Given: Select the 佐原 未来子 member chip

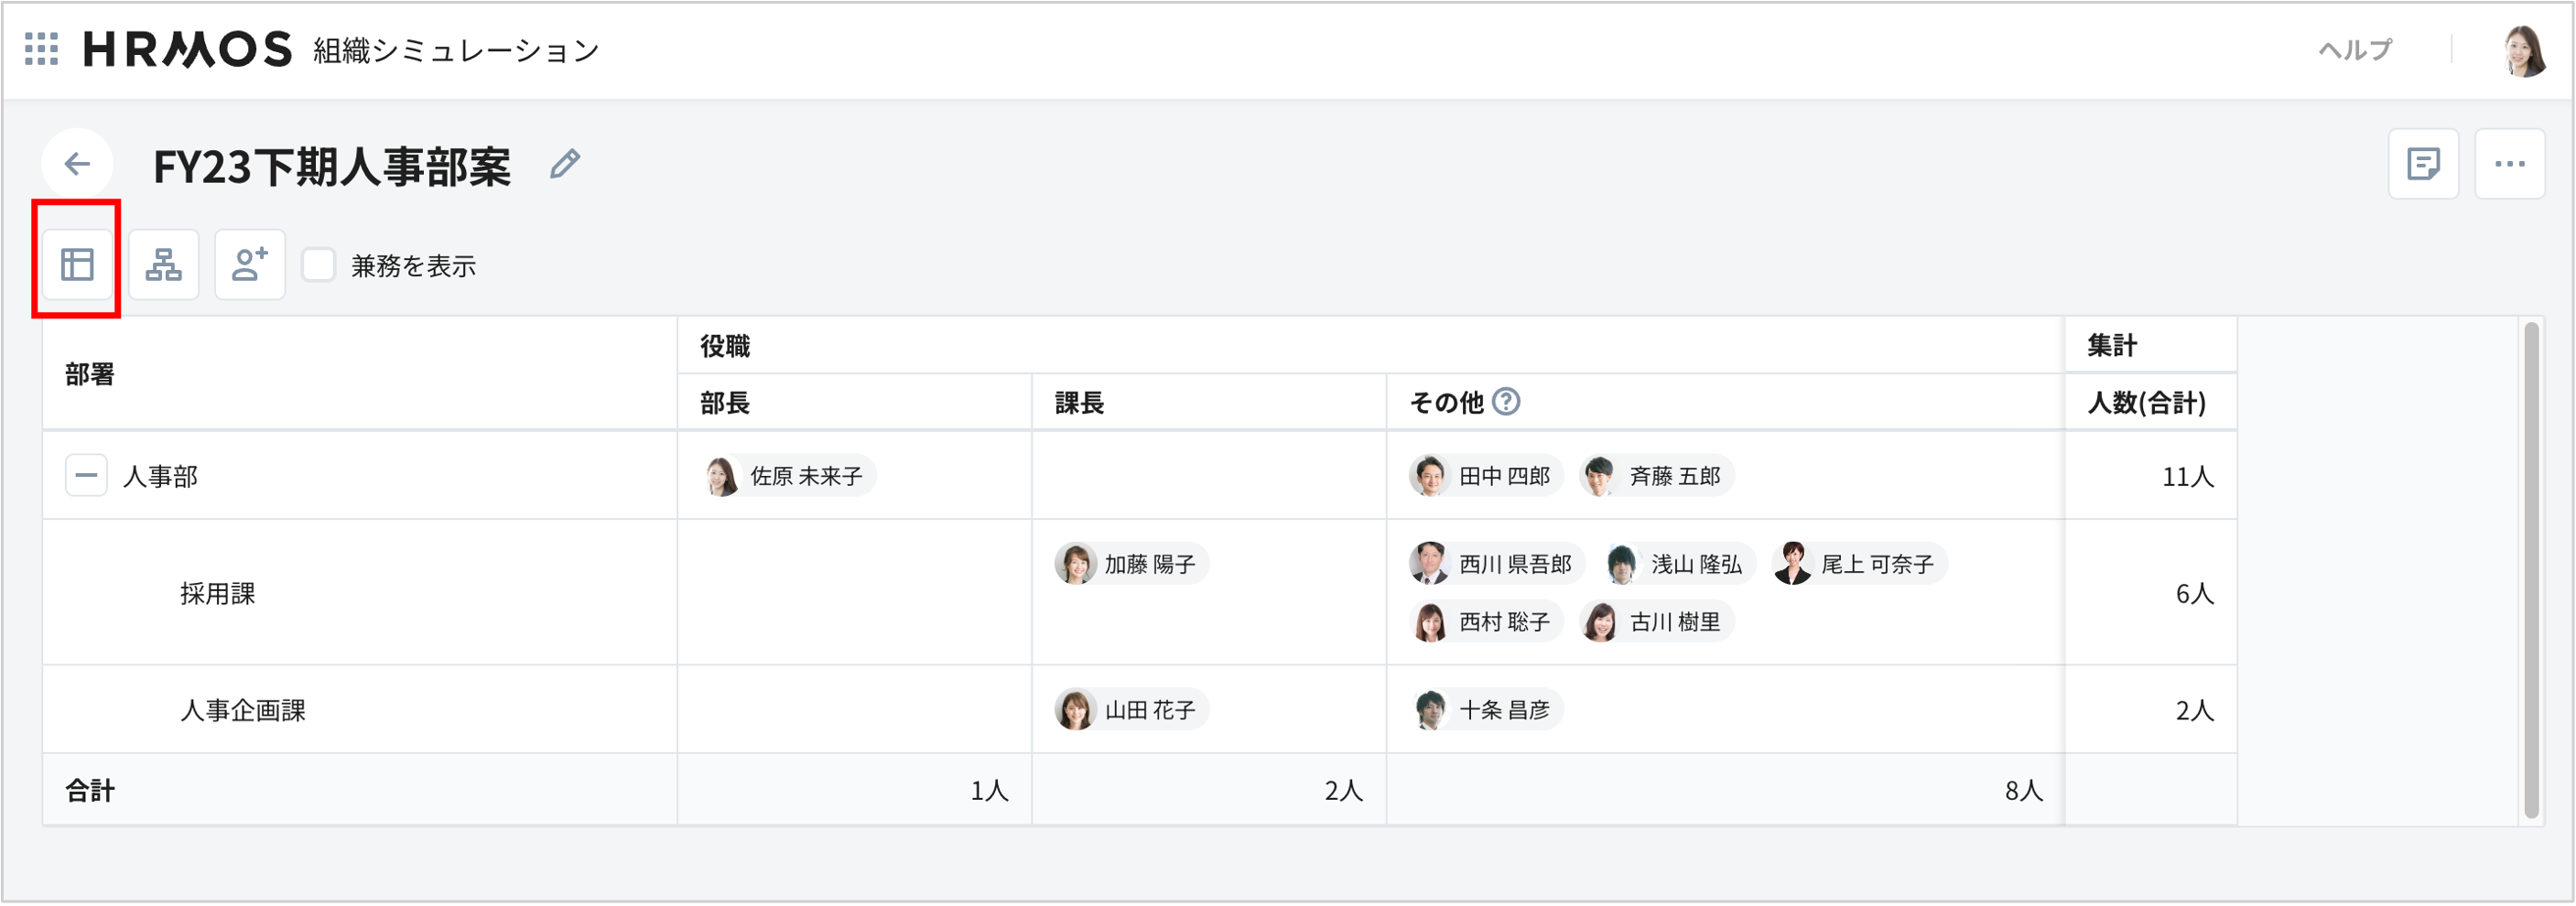Looking at the screenshot, I should (788, 475).
